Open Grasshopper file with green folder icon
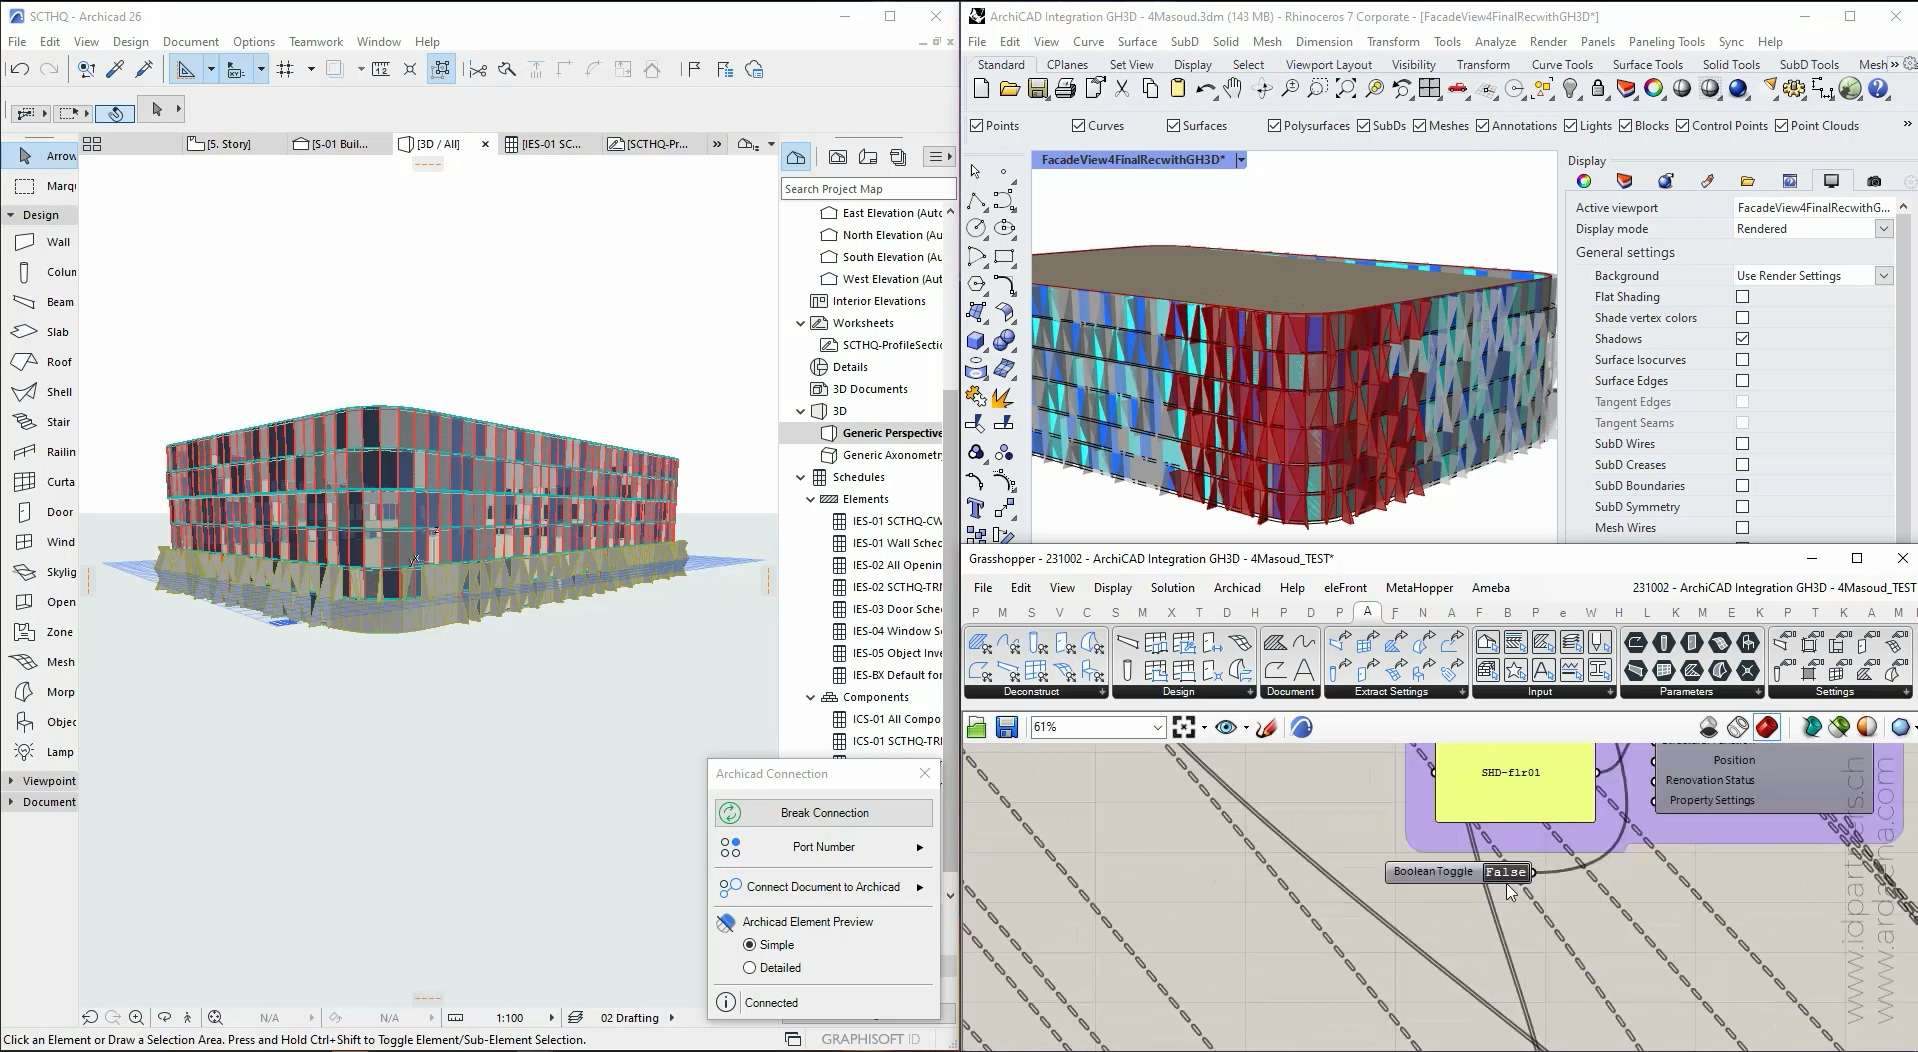This screenshot has height=1052, width=1918. pos(977,727)
